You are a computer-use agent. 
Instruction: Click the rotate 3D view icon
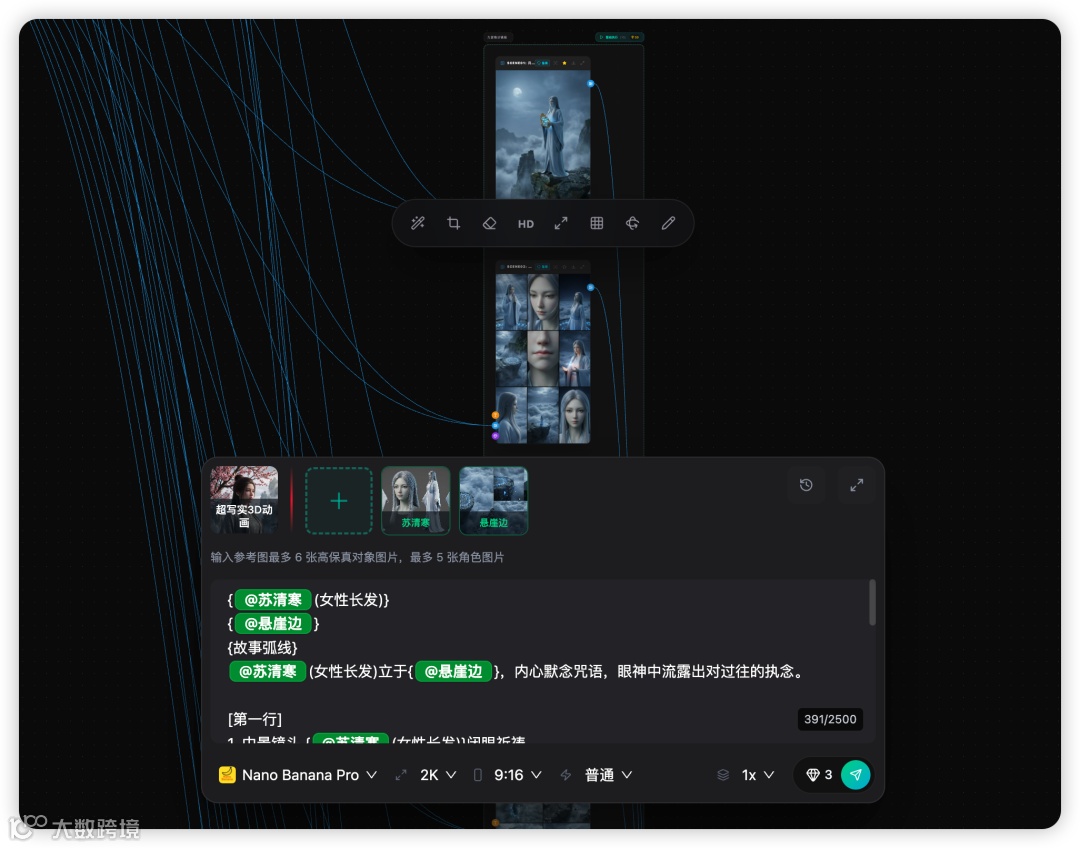coord(632,223)
